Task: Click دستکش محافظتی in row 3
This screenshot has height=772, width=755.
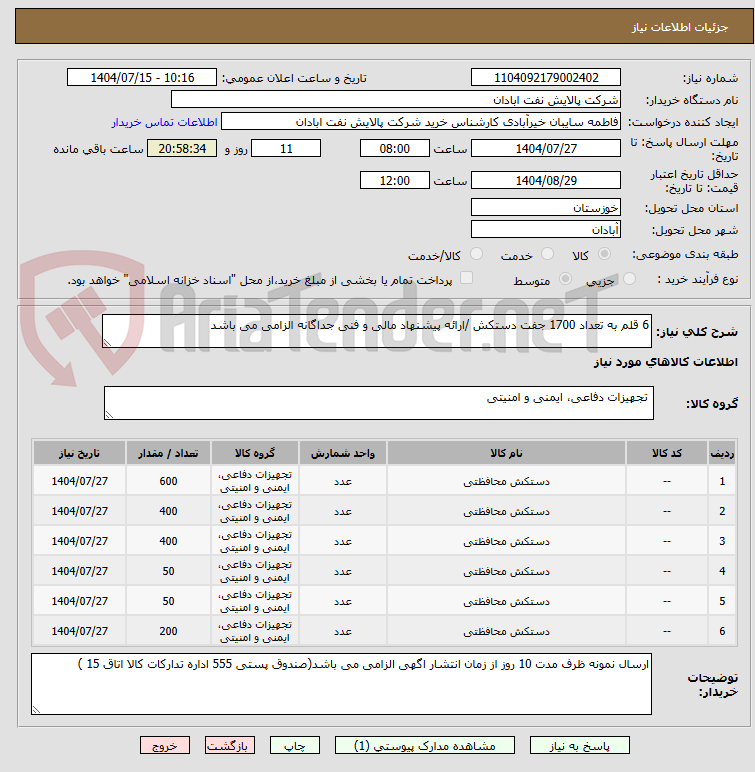Action: (506, 541)
